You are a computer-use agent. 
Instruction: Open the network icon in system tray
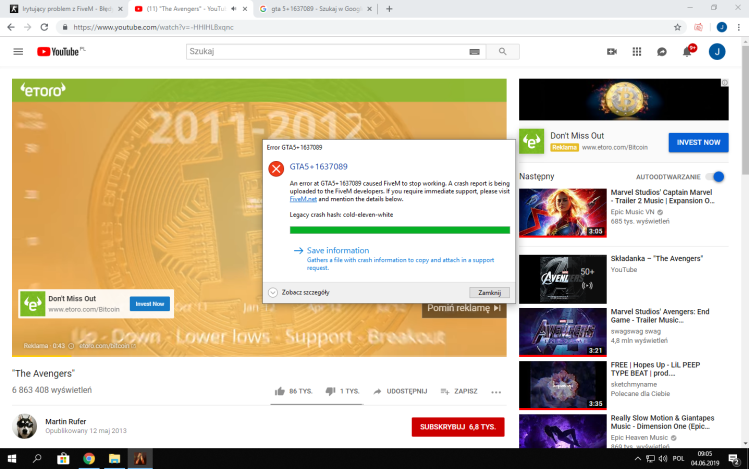coord(650,459)
